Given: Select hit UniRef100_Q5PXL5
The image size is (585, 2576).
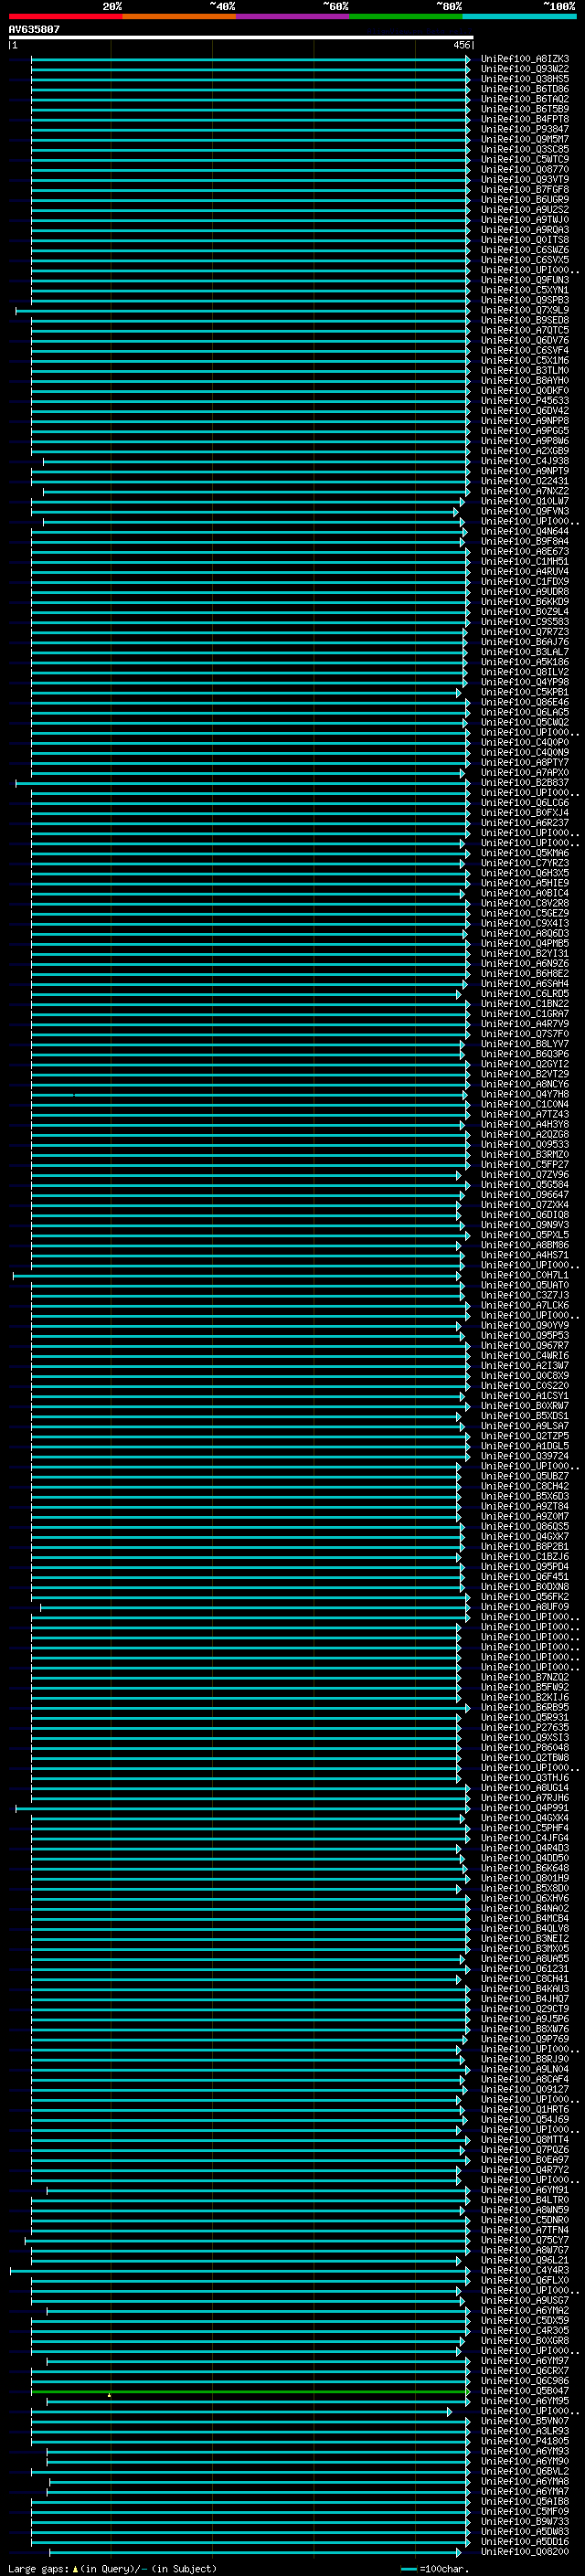Looking at the screenshot, I should coord(525,1235).
